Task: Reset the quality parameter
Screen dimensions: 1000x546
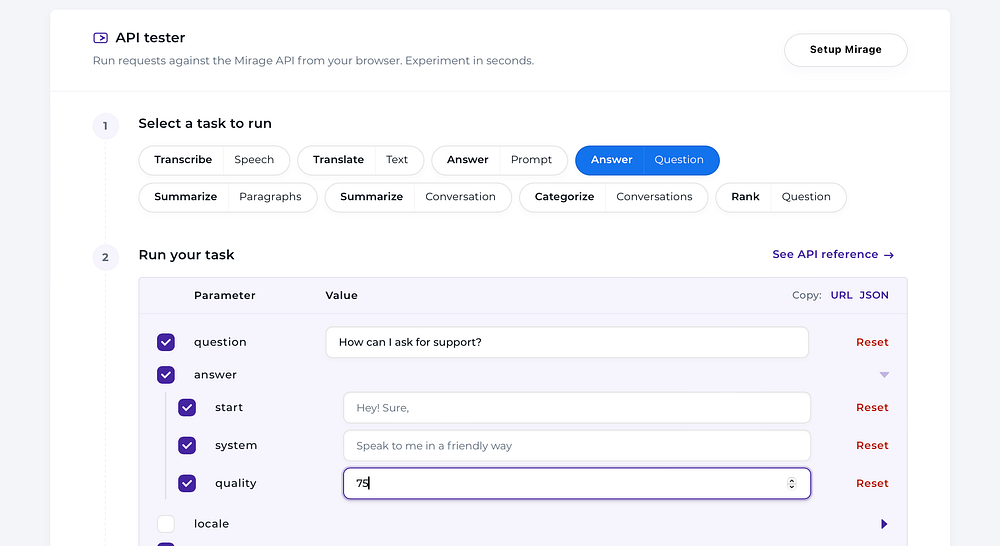Action: (x=872, y=483)
